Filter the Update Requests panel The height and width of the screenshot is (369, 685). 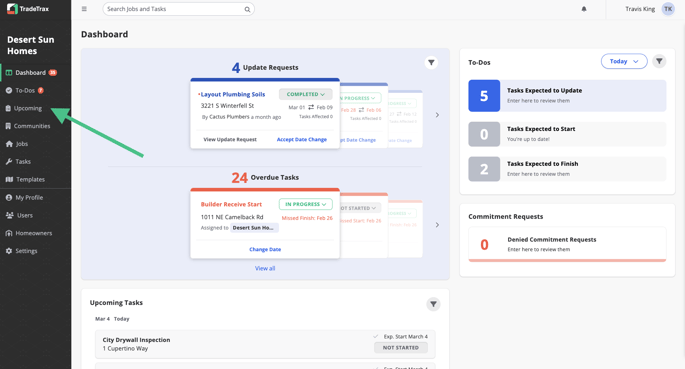tap(431, 62)
